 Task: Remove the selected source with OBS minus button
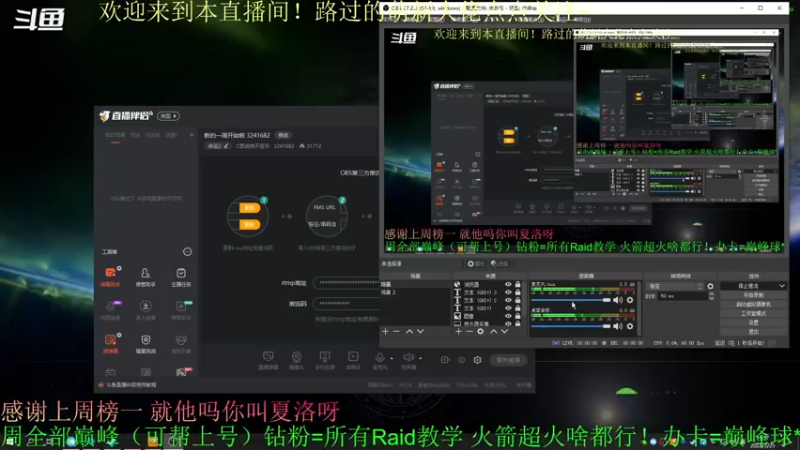pyautogui.click(x=469, y=332)
